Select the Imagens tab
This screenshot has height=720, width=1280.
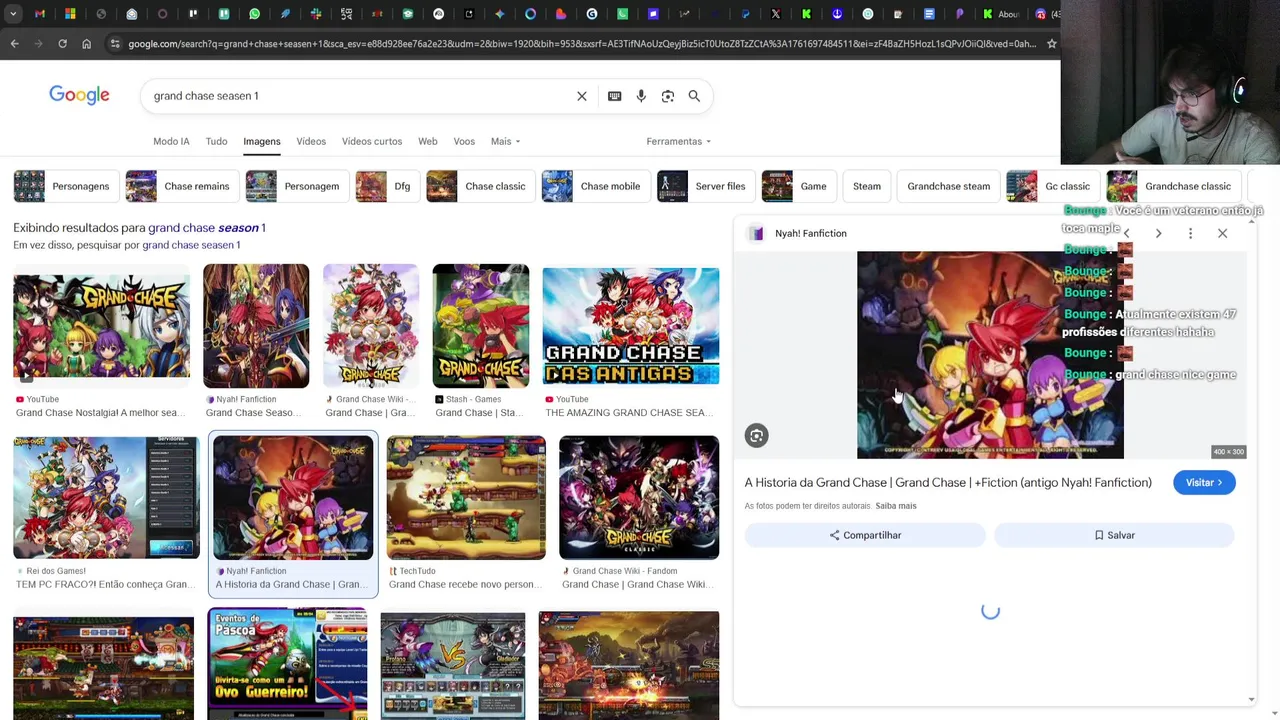point(262,141)
